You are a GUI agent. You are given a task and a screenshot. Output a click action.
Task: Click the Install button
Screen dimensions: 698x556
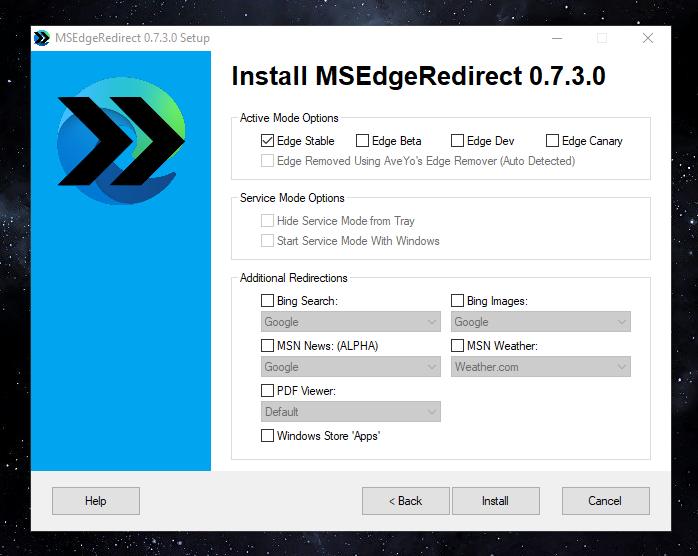[496, 501]
